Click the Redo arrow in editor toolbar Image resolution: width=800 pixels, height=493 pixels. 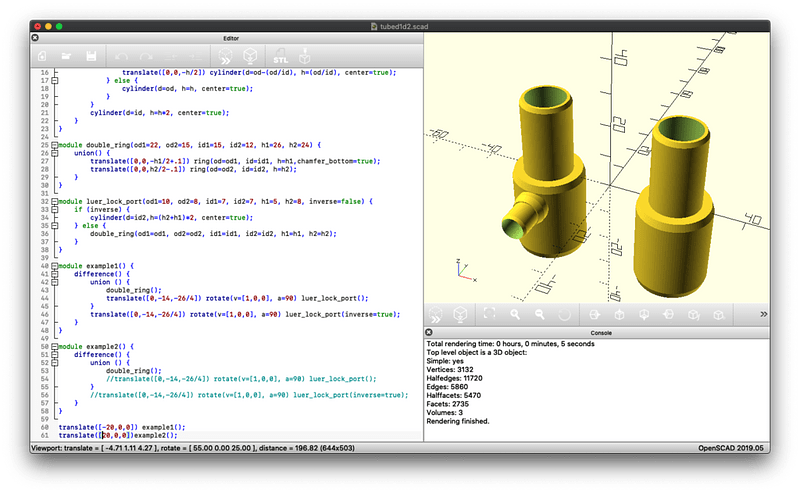[x=146, y=56]
